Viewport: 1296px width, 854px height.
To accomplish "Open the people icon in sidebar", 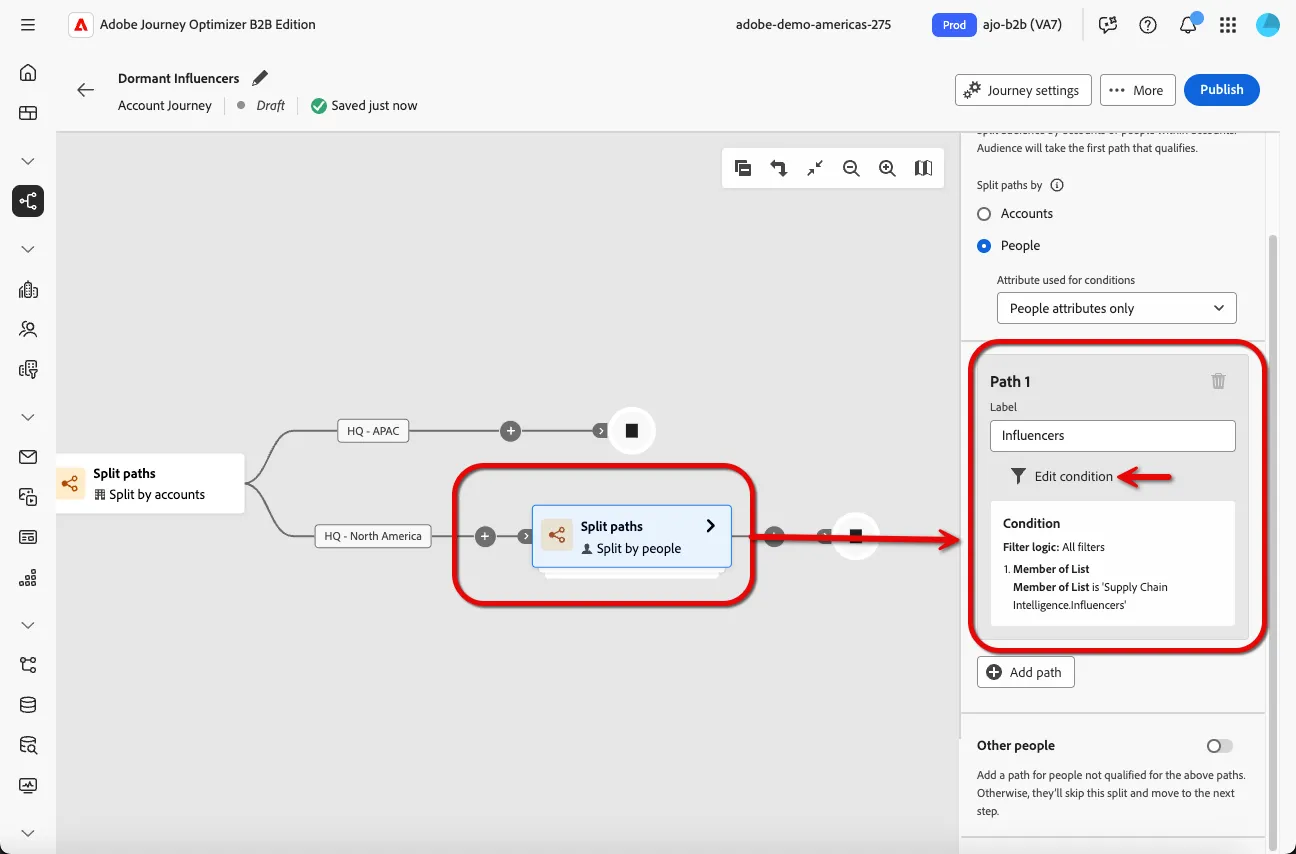I will 28,329.
